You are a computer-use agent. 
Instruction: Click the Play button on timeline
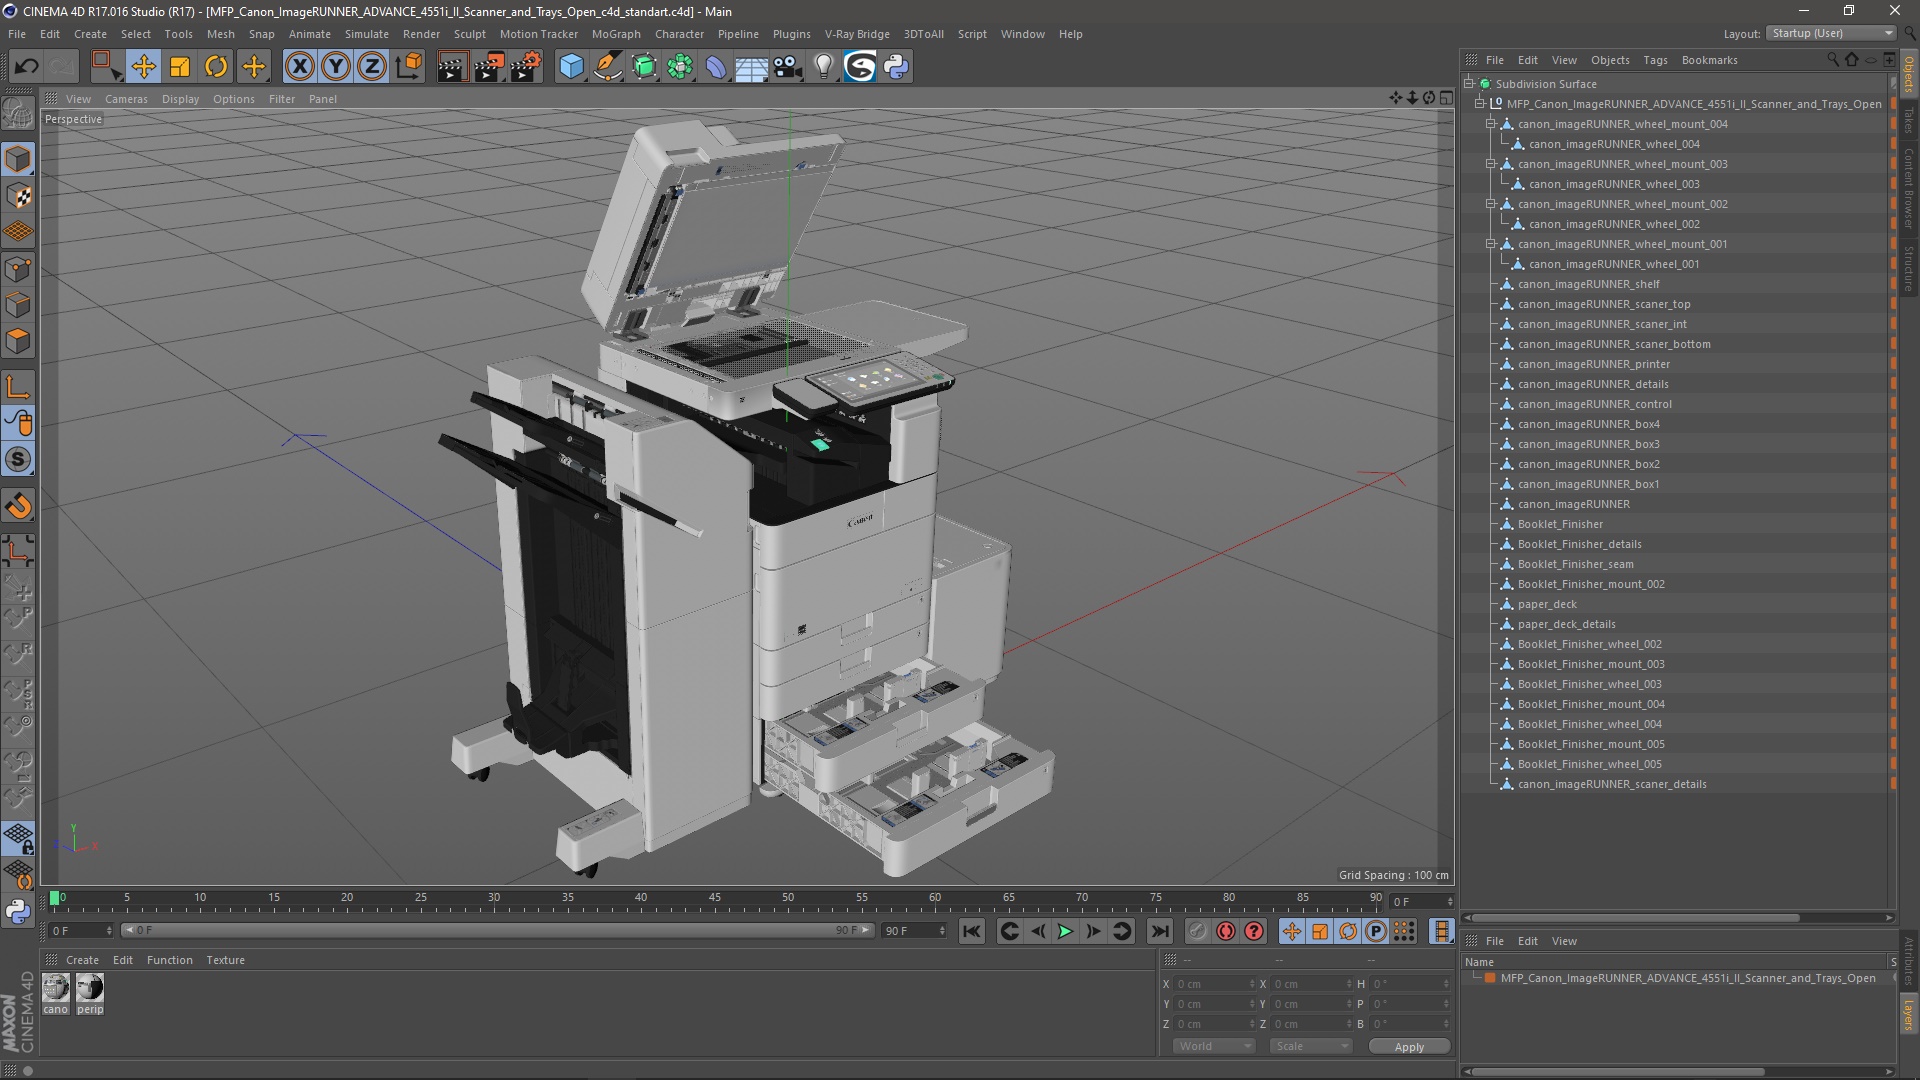coord(1065,931)
